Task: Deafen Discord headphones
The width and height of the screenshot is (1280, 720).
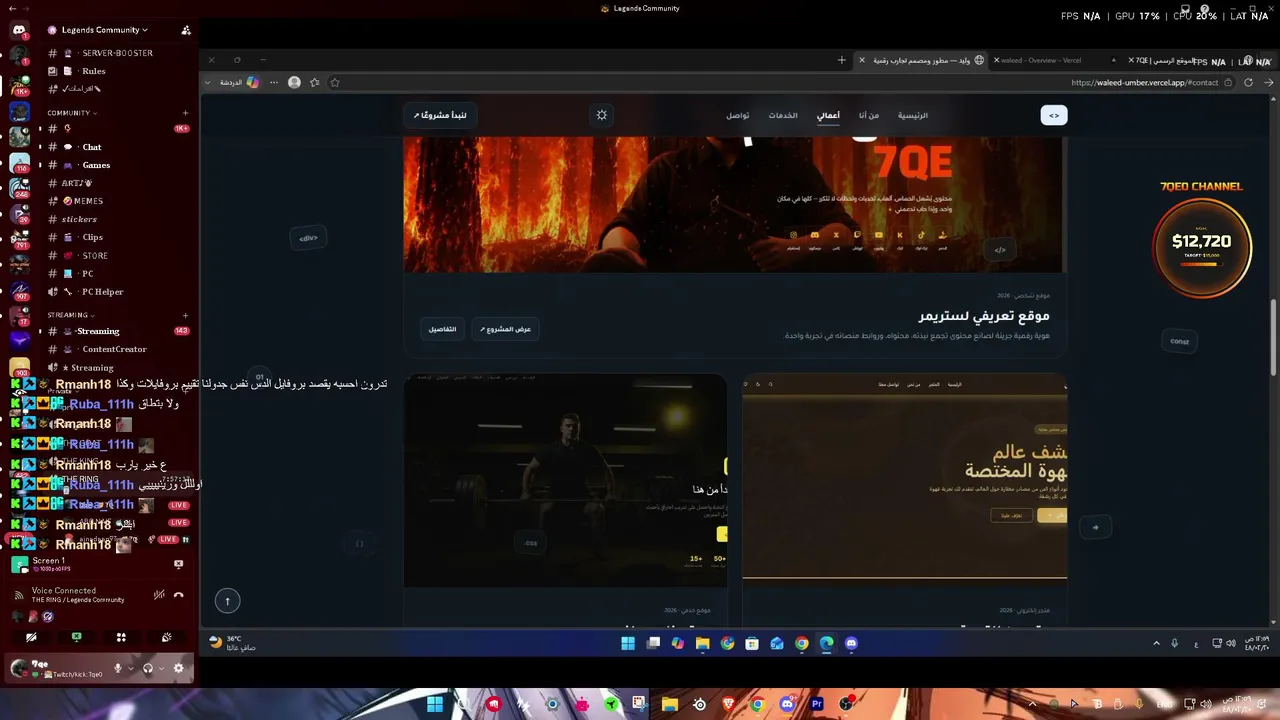Action: pyautogui.click(x=148, y=668)
